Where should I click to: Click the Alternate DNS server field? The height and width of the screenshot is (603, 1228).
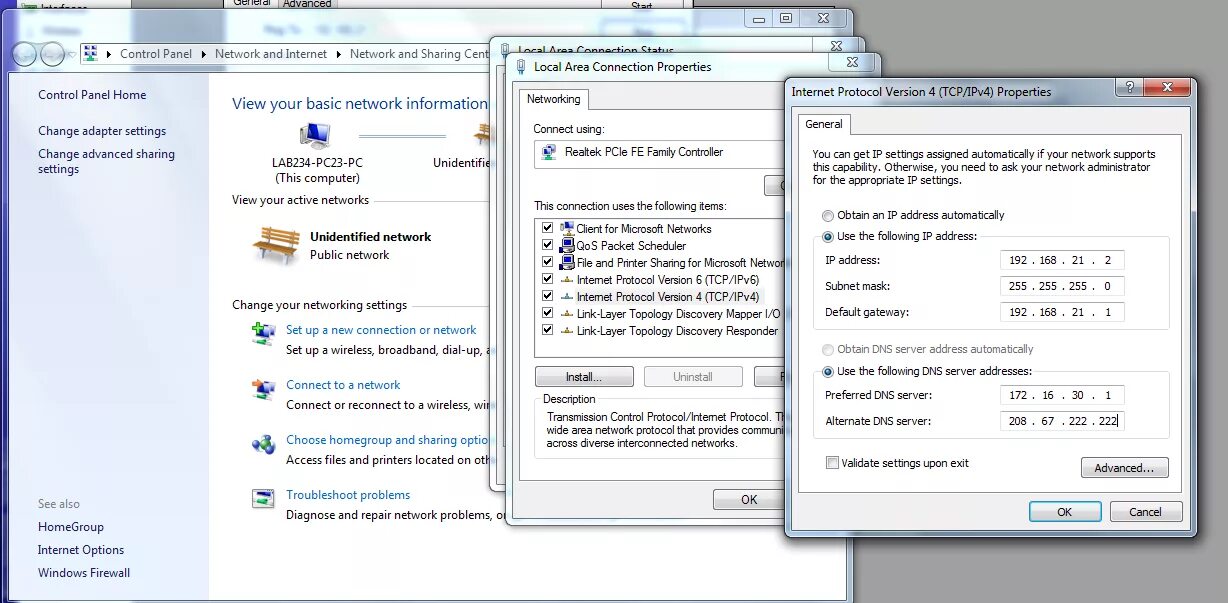click(x=1062, y=421)
